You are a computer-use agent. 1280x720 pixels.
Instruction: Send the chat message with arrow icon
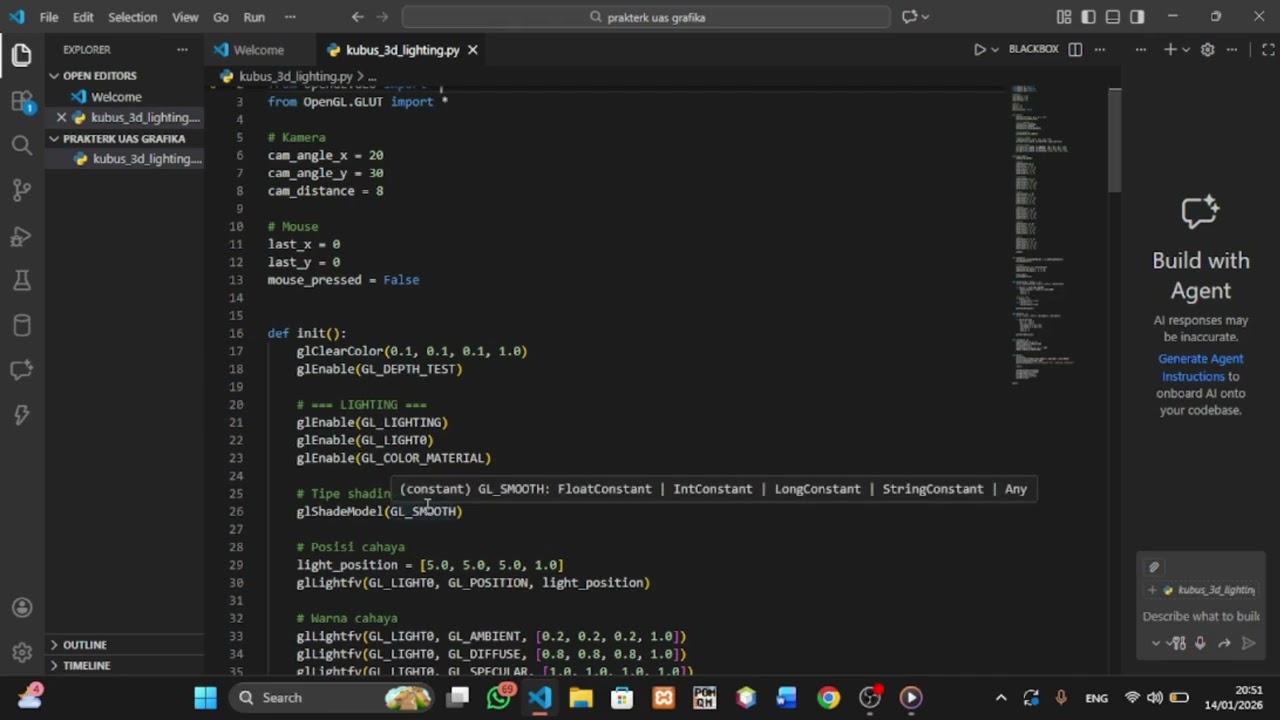click(x=1248, y=643)
